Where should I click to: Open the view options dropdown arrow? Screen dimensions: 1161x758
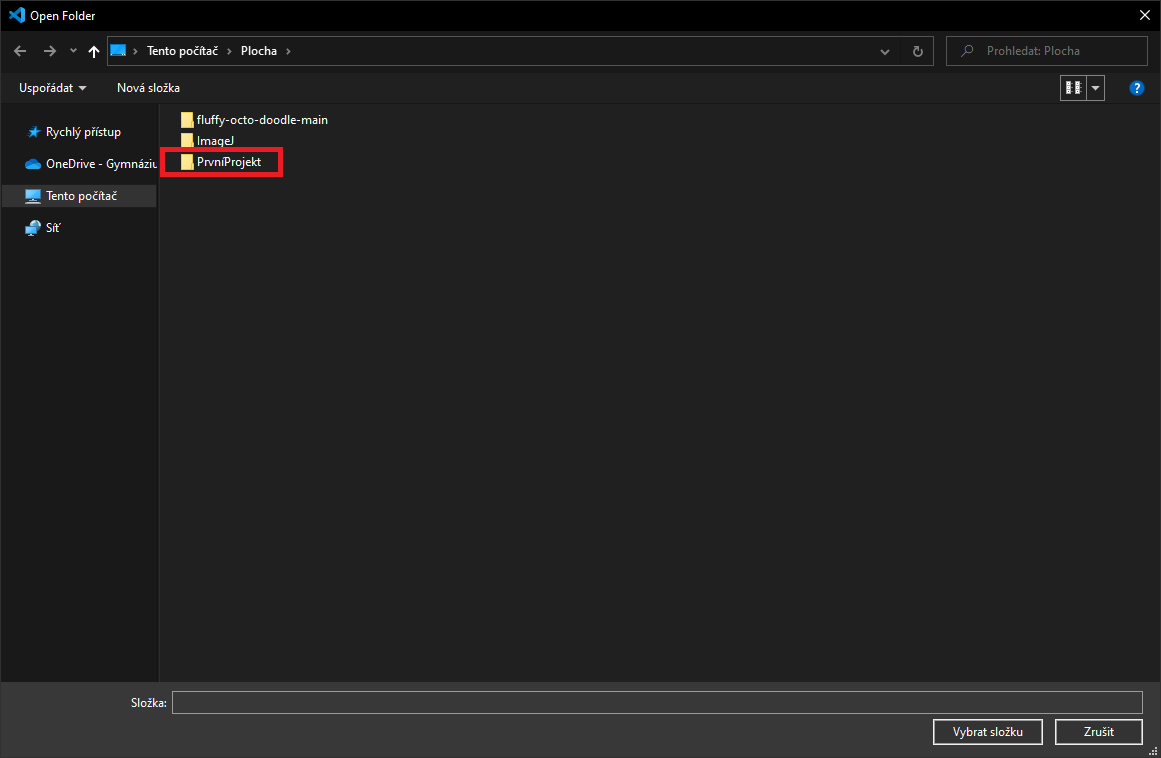(x=1096, y=87)
